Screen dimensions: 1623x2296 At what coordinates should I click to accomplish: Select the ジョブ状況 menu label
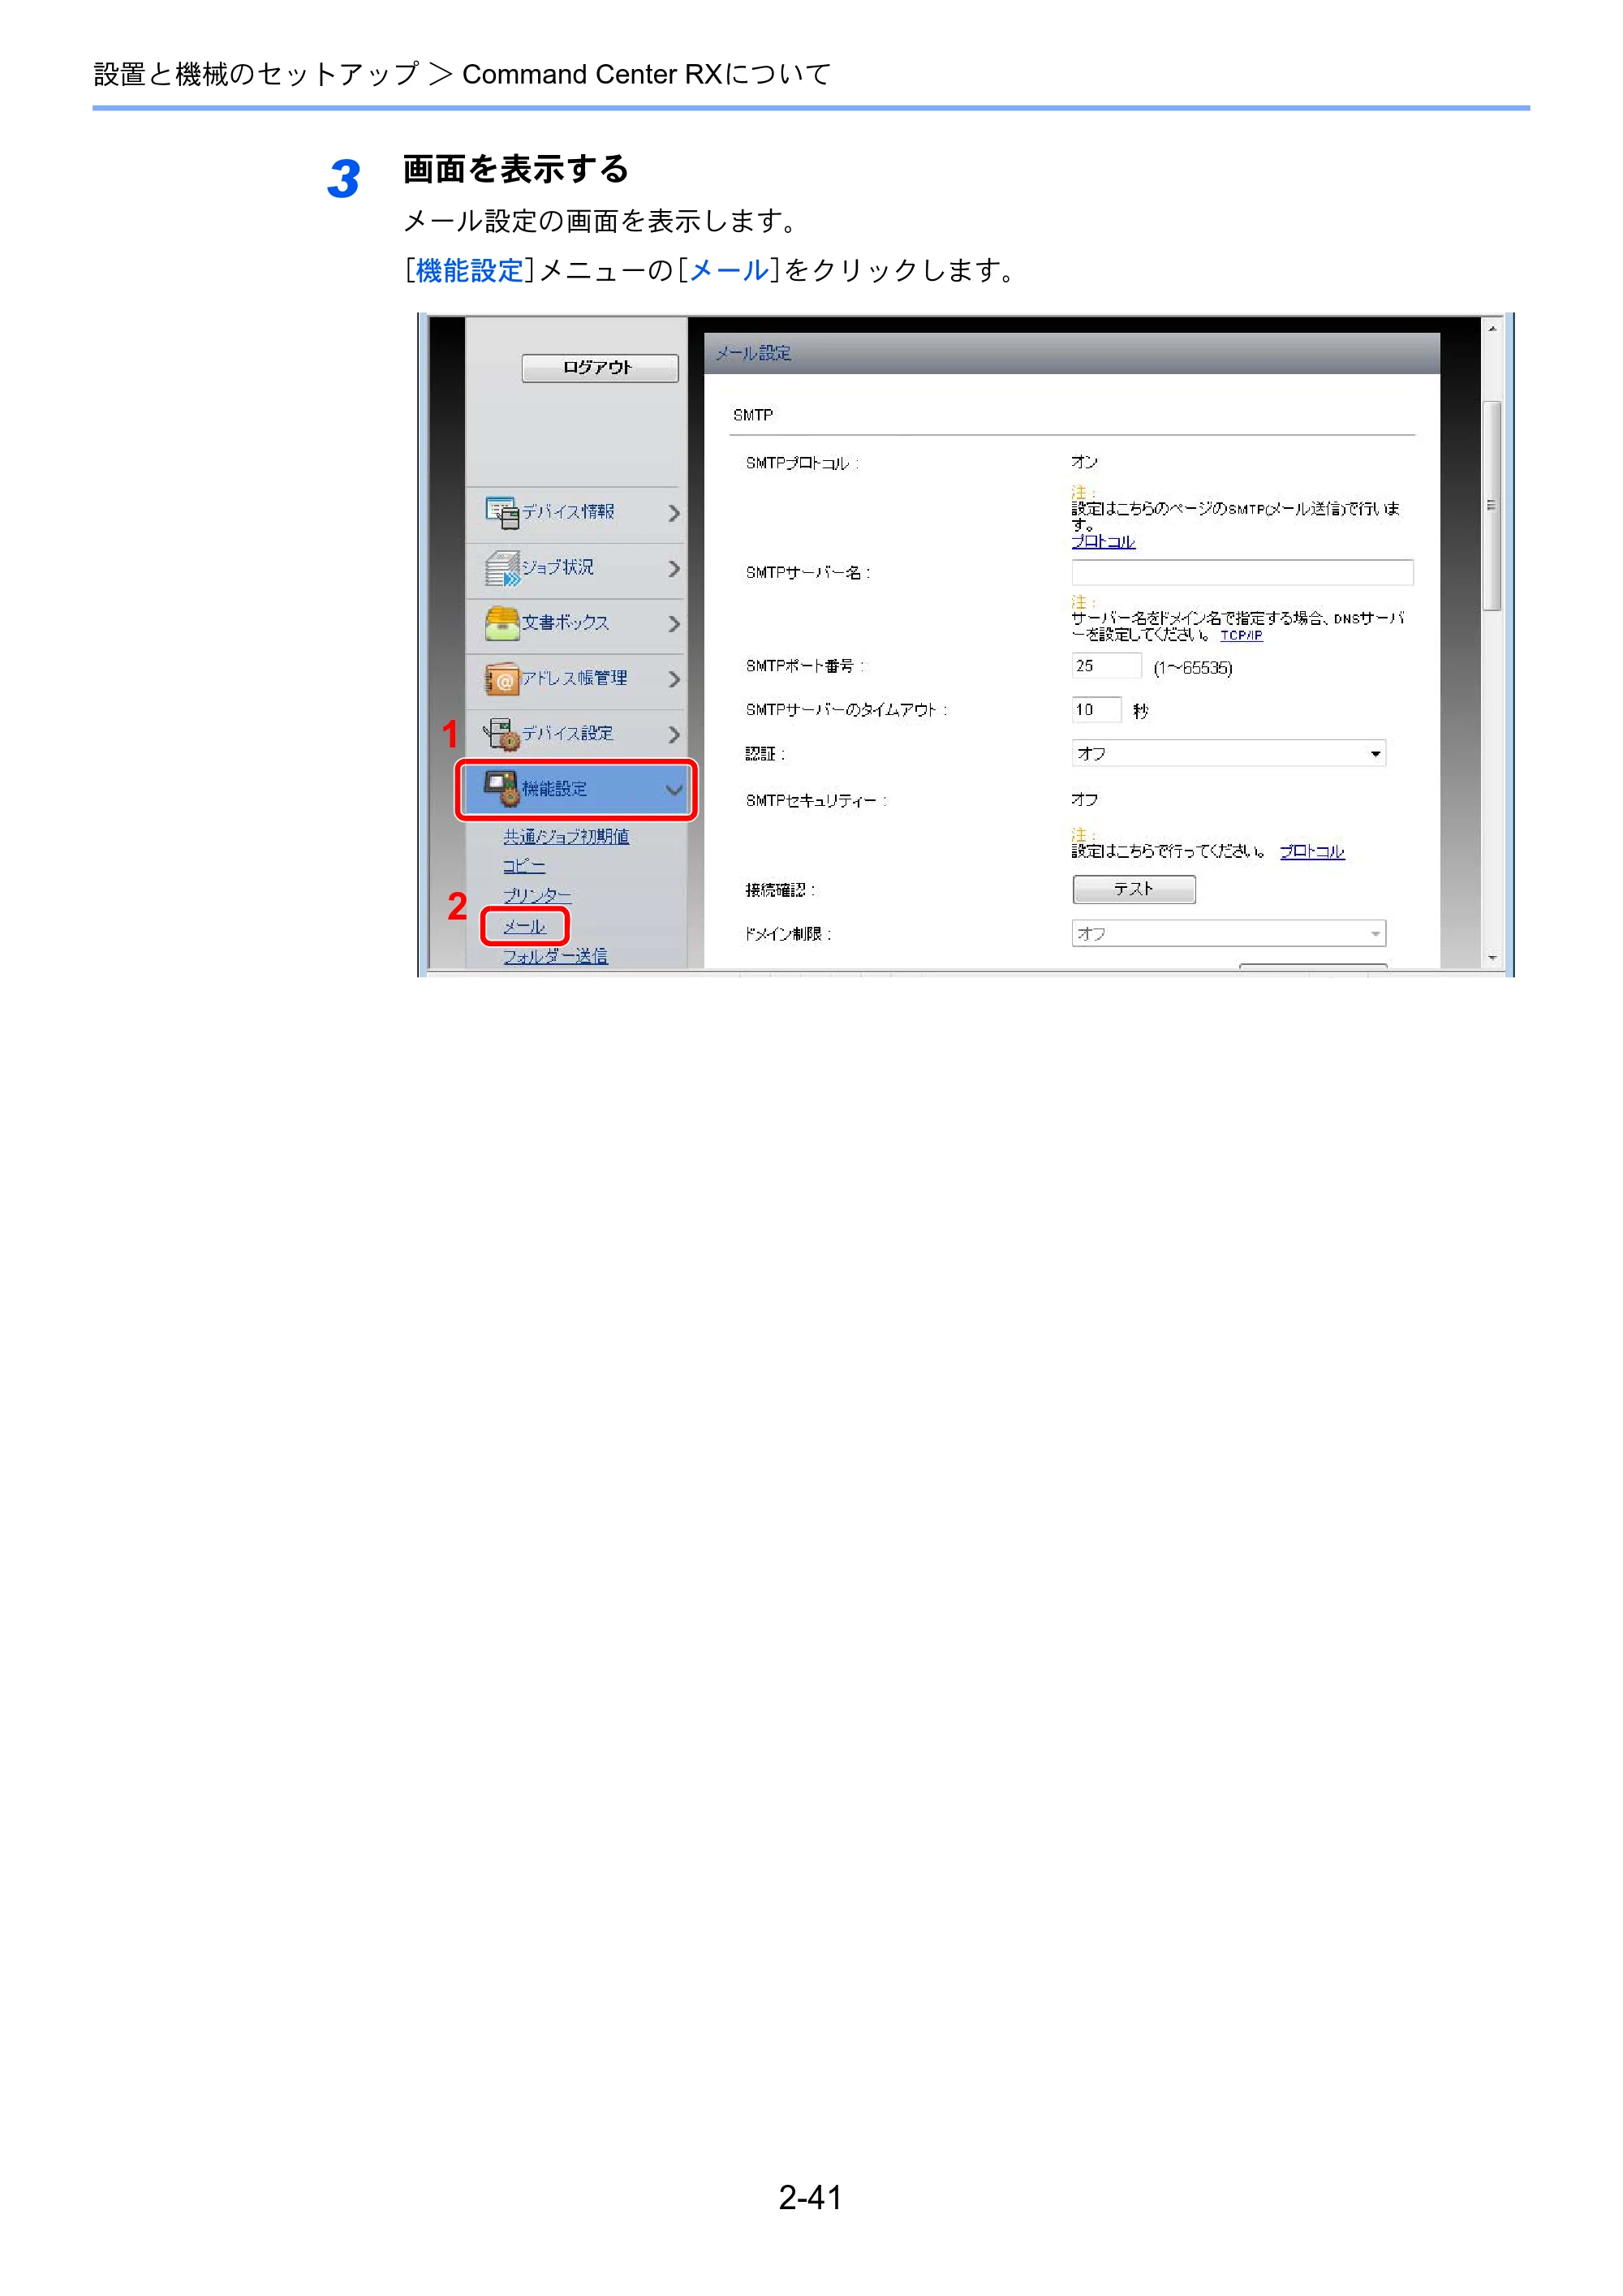[558, 568]
